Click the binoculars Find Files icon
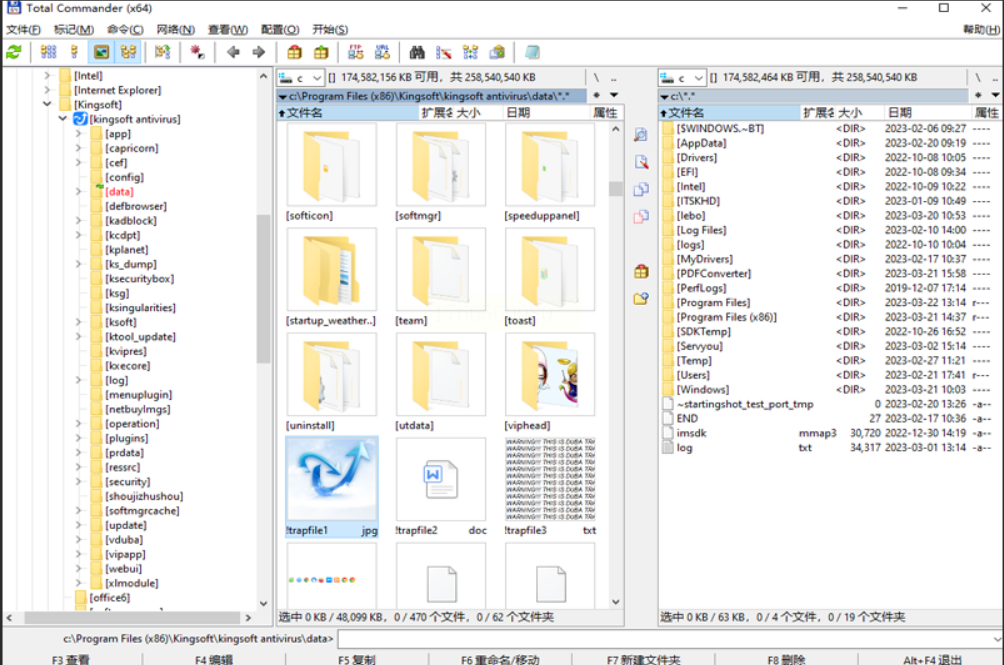 tap(418, 52)
